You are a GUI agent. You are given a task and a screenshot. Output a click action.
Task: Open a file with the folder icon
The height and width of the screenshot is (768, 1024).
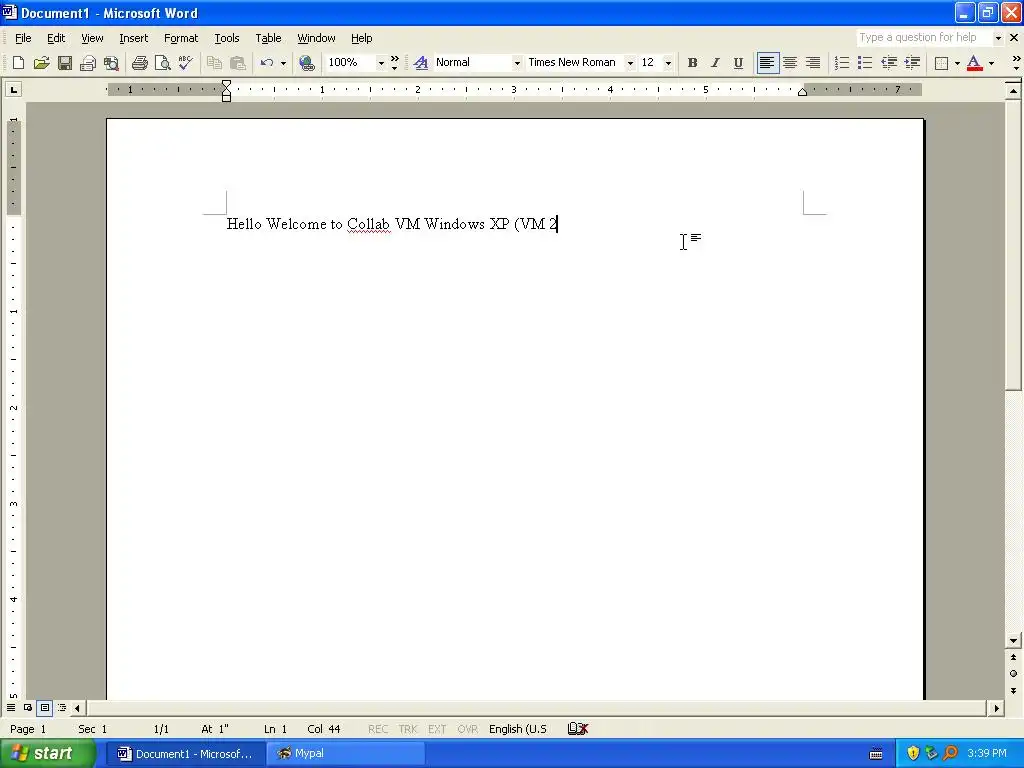[x=42, y=63]
